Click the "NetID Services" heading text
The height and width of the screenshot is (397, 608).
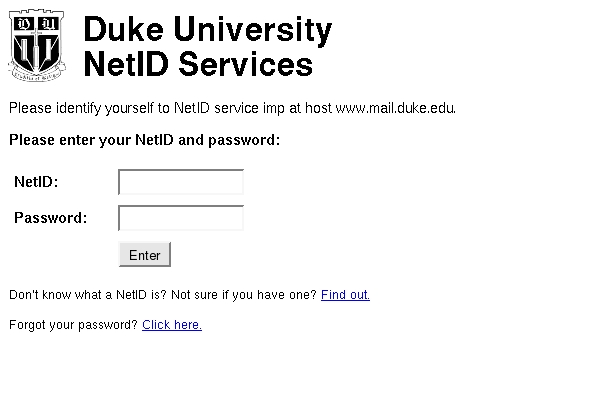point(198,64)
